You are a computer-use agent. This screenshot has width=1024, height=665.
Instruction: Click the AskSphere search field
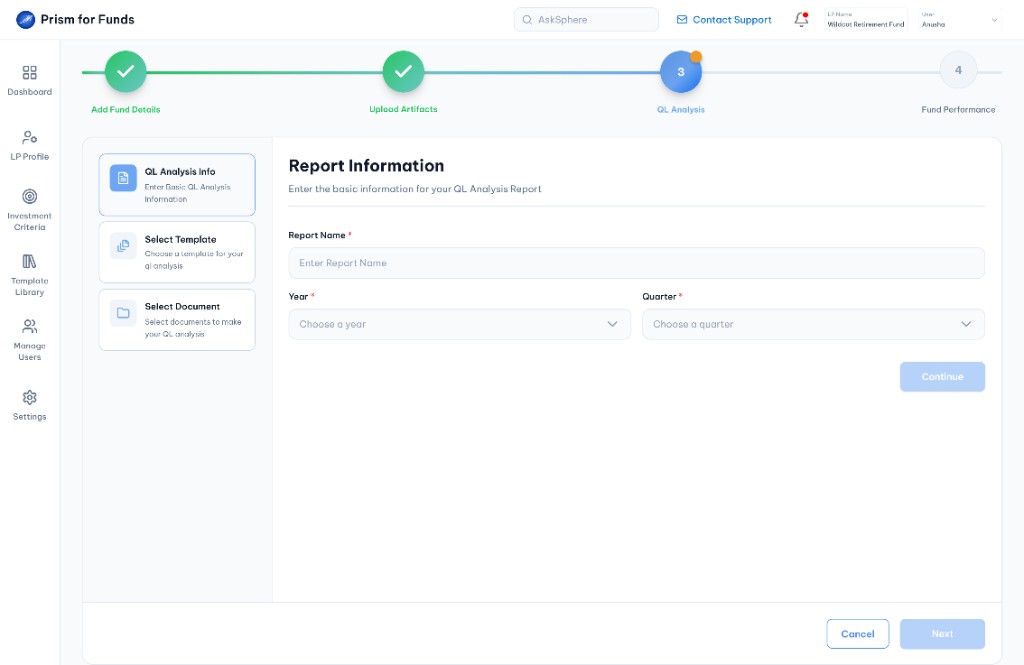pos(586,20)
